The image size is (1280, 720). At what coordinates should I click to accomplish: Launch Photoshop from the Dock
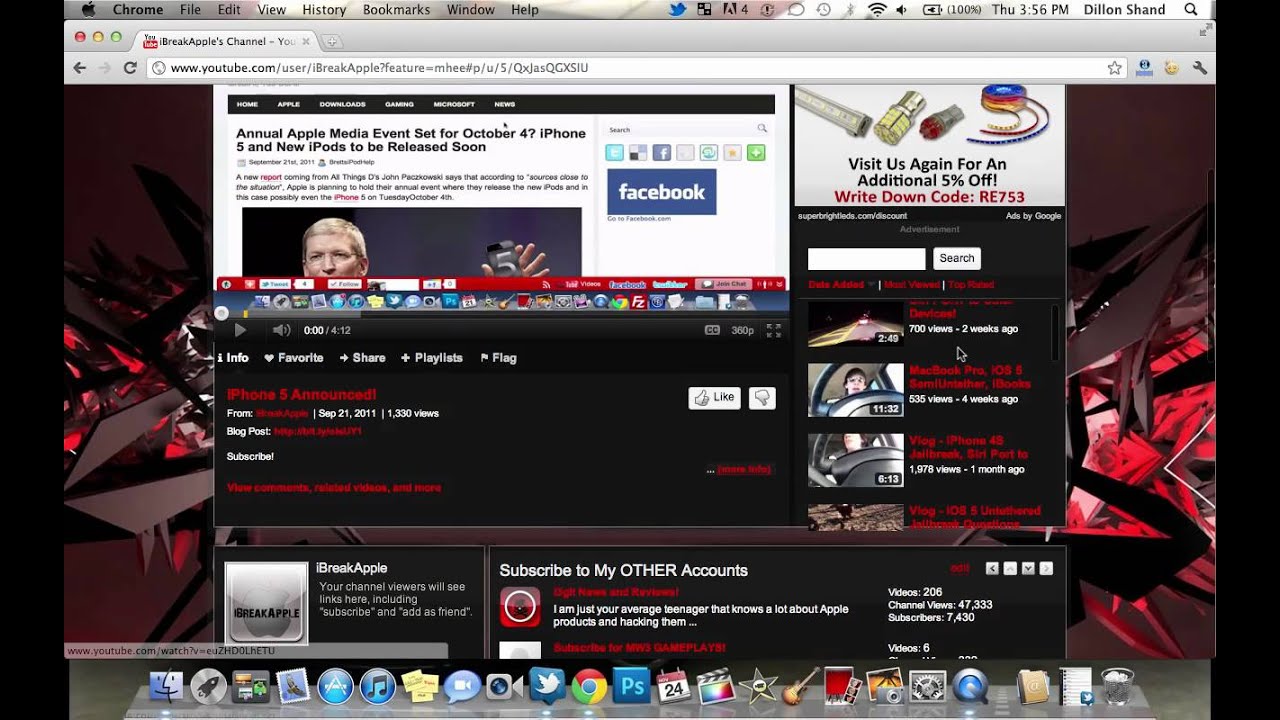[631, 687]
